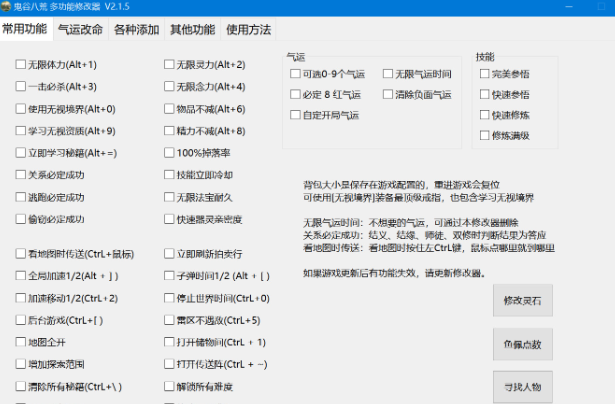
Task: Tick 立即刷新拍卖行
Action: point(169,254)
